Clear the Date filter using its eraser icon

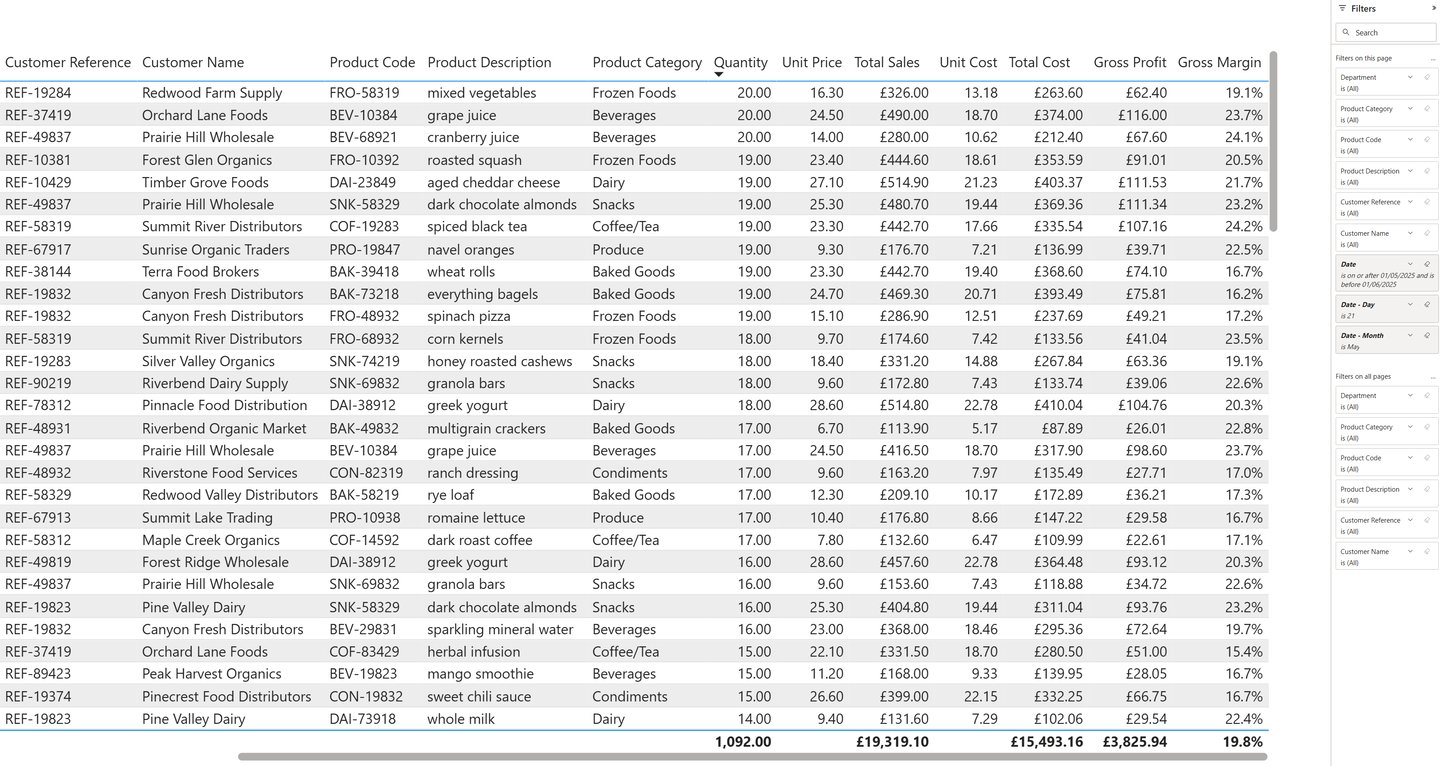click(x=1425, y=262)
